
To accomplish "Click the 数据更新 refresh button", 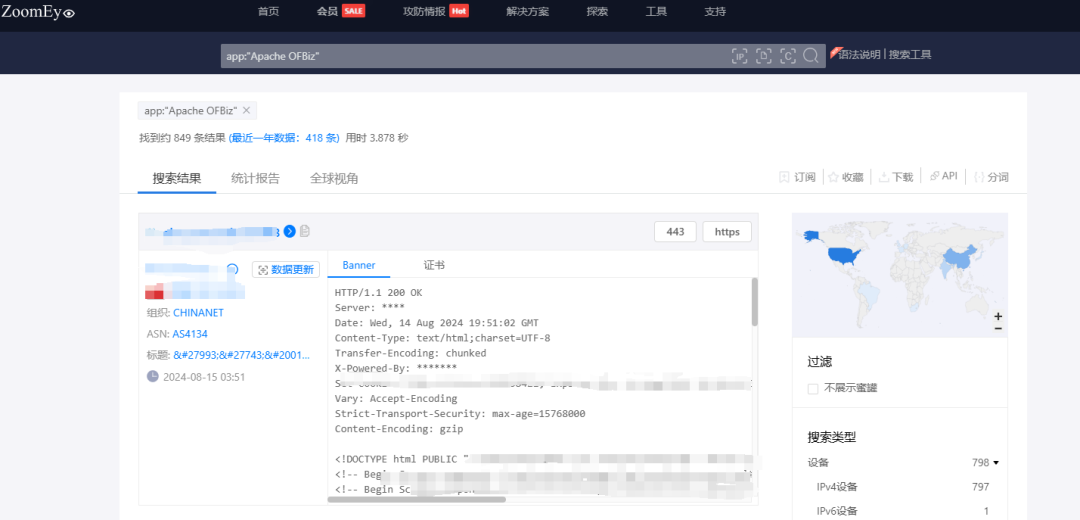I will (x=286, y=269).
